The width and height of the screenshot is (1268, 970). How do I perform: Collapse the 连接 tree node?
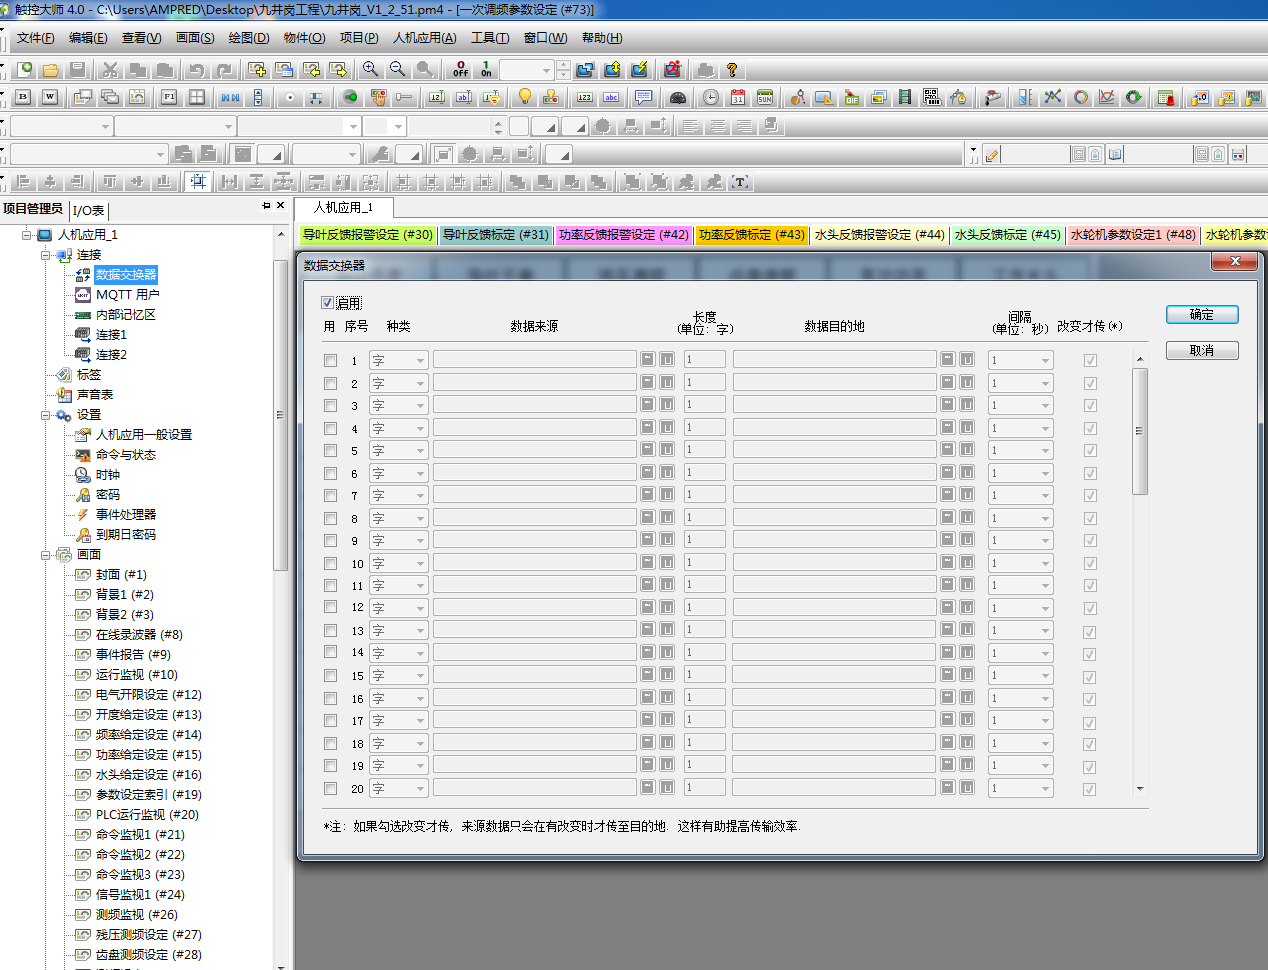coord(46,255)
